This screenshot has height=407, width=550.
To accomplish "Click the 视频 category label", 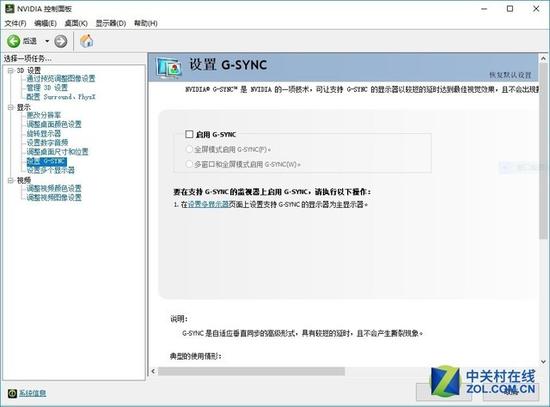I will pos(24,180).
